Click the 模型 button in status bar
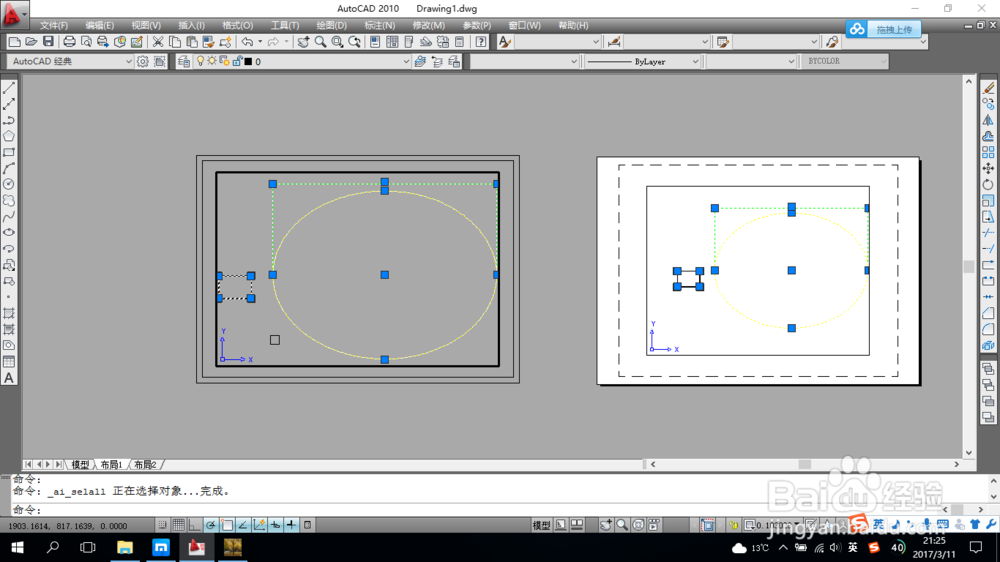 point(541,525)
